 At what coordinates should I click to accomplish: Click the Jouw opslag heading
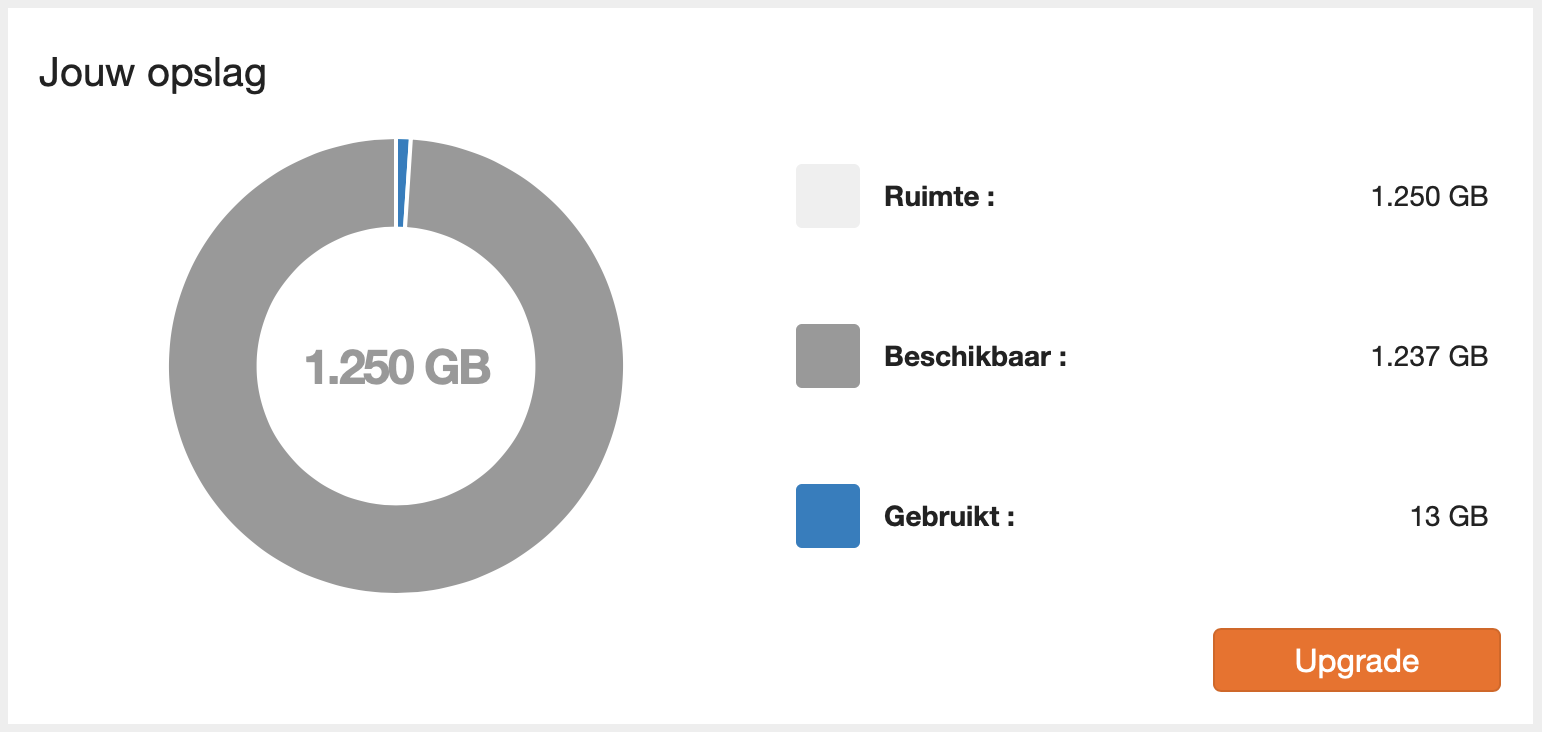click(152, 75)
